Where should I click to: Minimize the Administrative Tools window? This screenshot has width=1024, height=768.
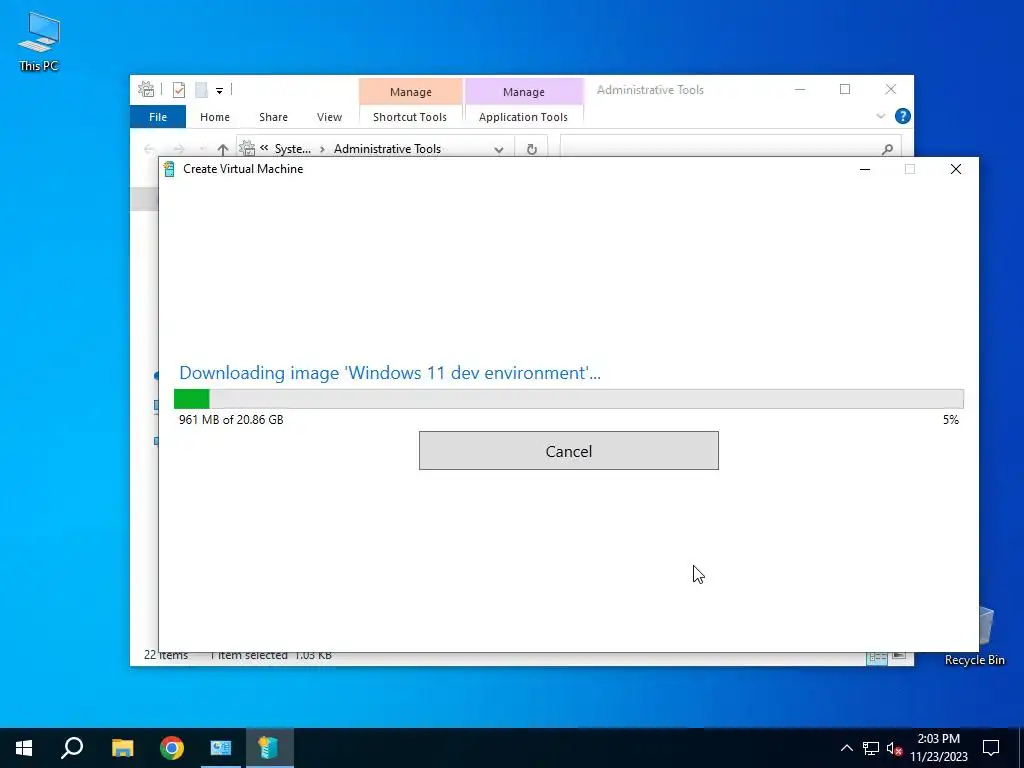point(800,89)
